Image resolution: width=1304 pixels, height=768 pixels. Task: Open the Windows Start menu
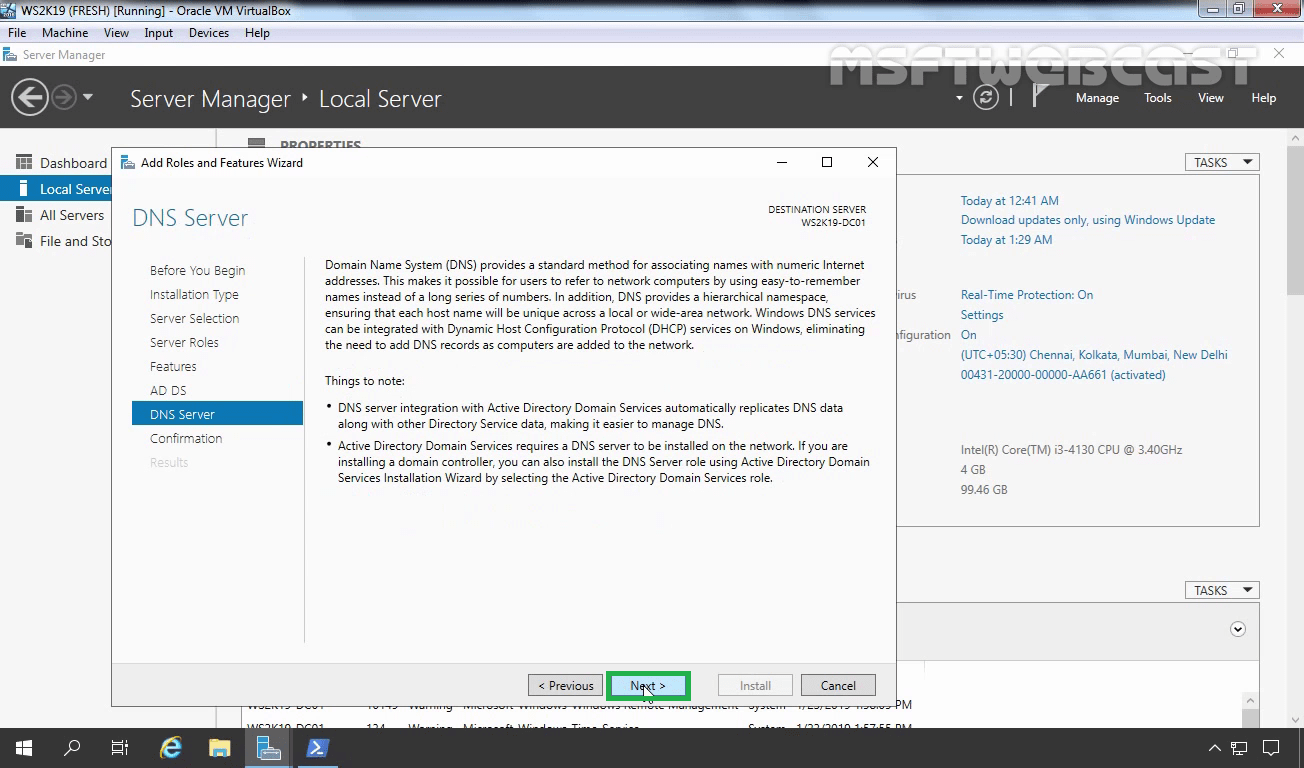24,748
